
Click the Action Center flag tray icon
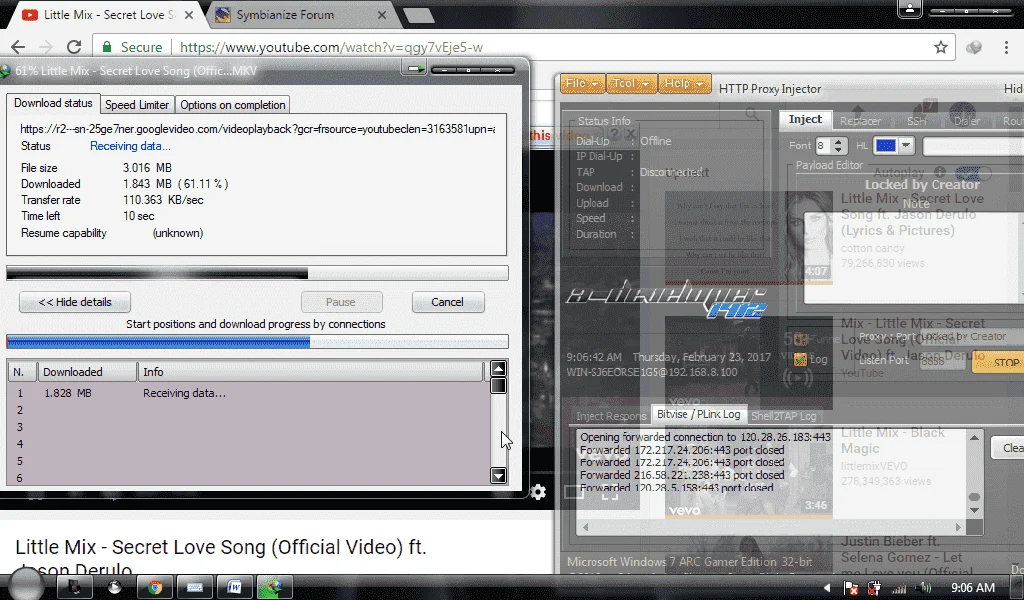[851, 588]
